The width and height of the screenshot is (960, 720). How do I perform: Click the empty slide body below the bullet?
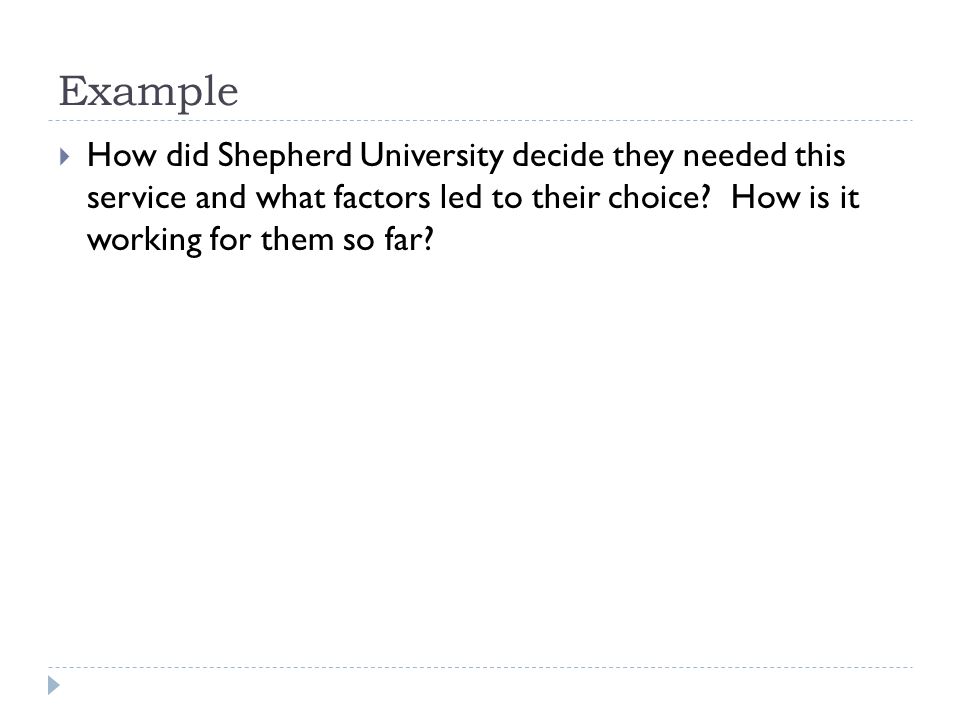(x=480, y=459)
